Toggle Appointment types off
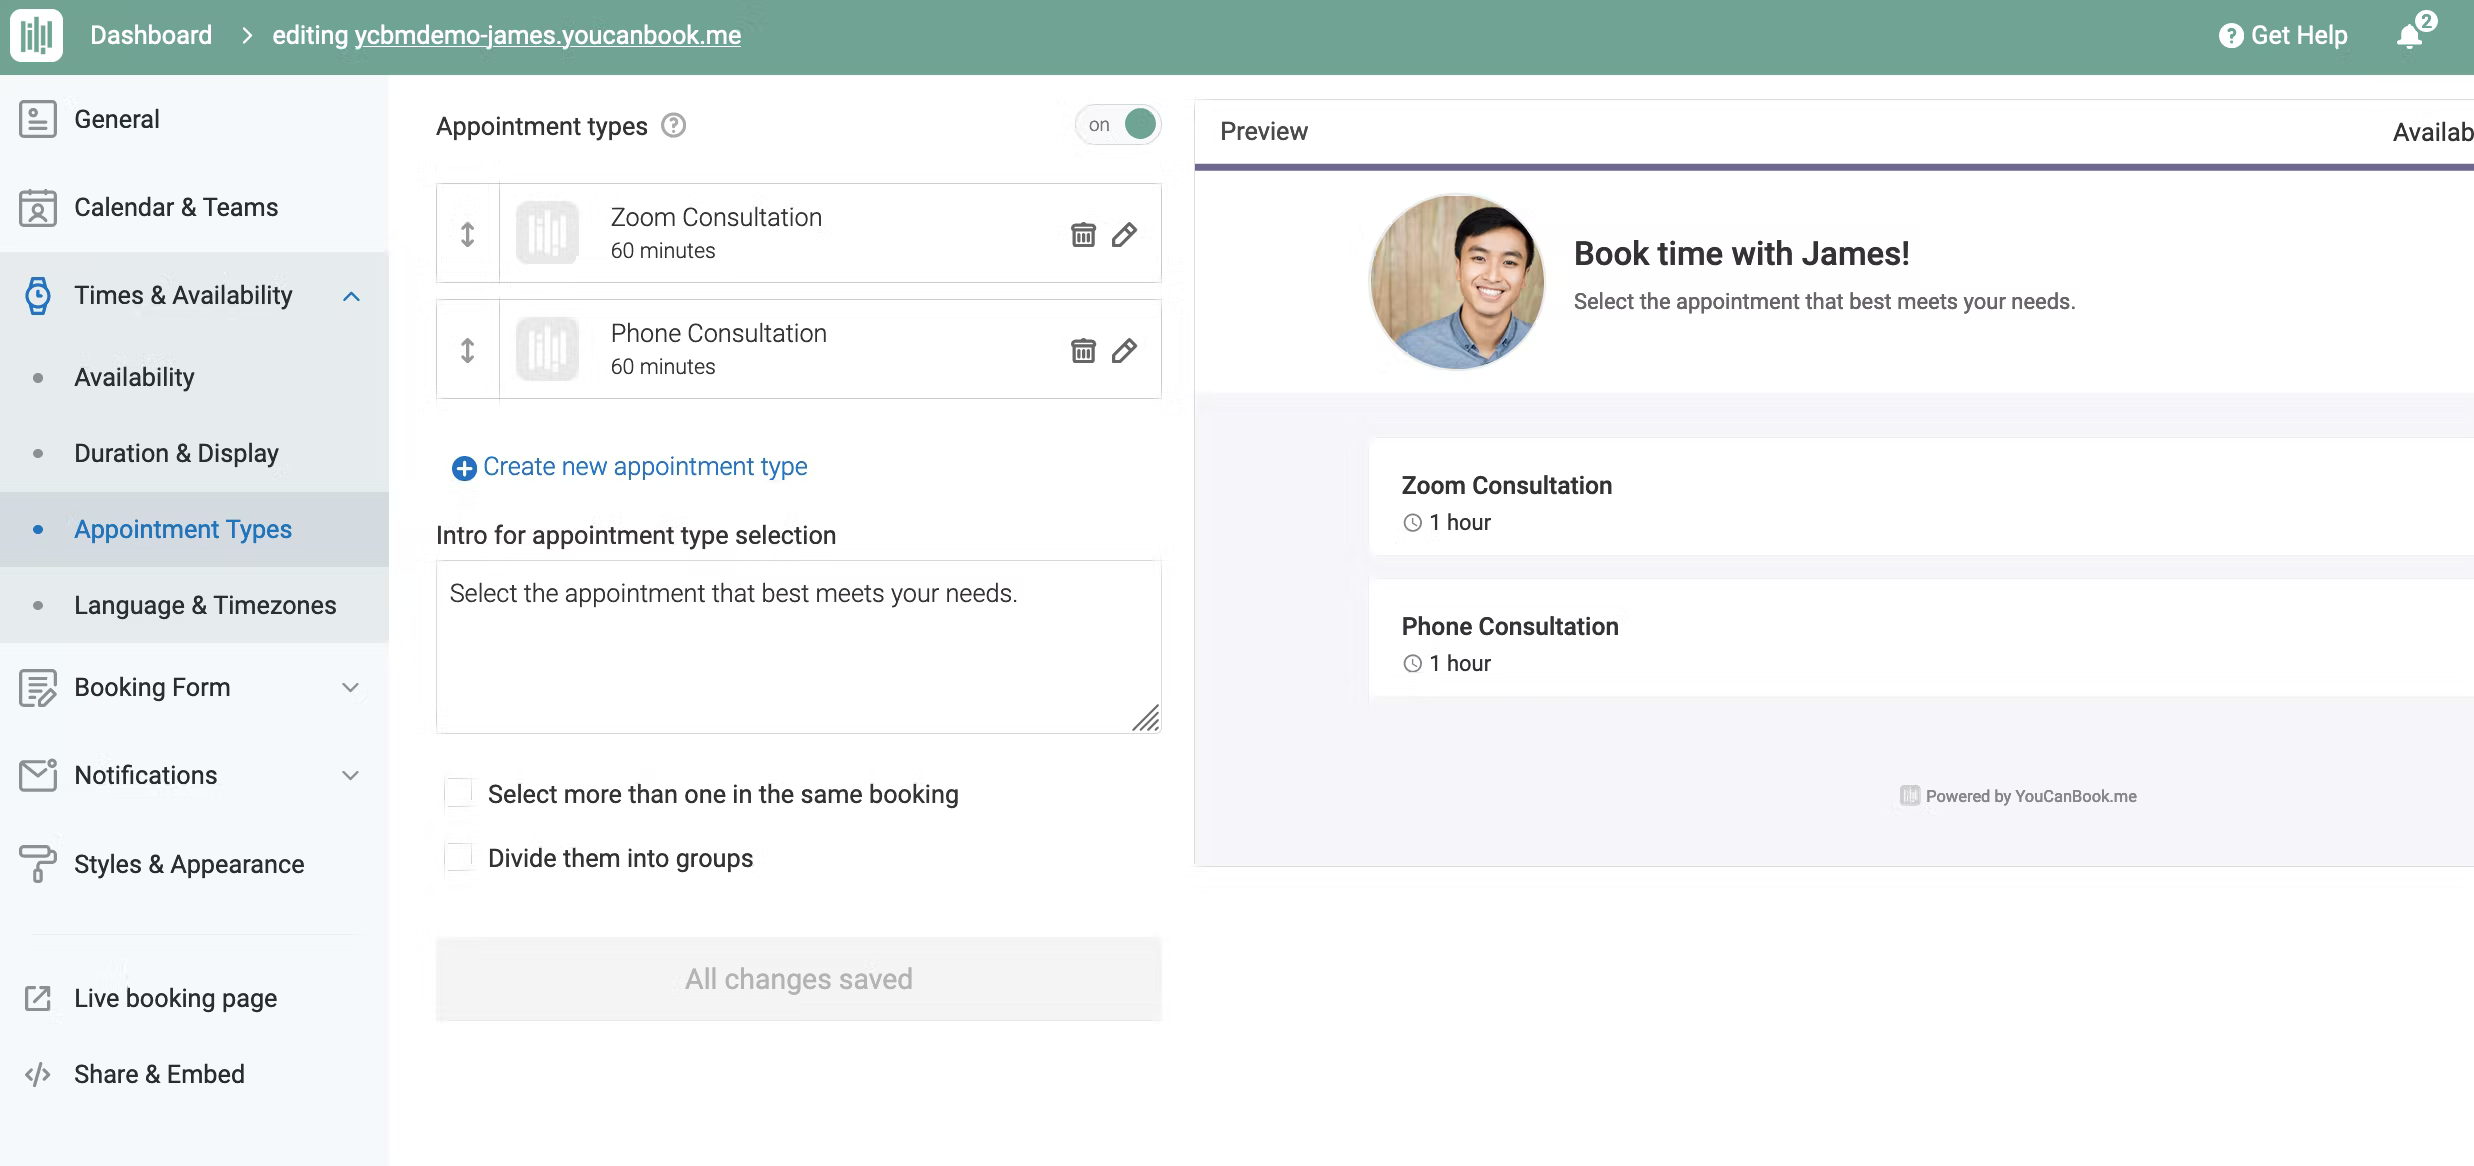This screenshot has width=2474, height=1166. tap(1118, 124)
